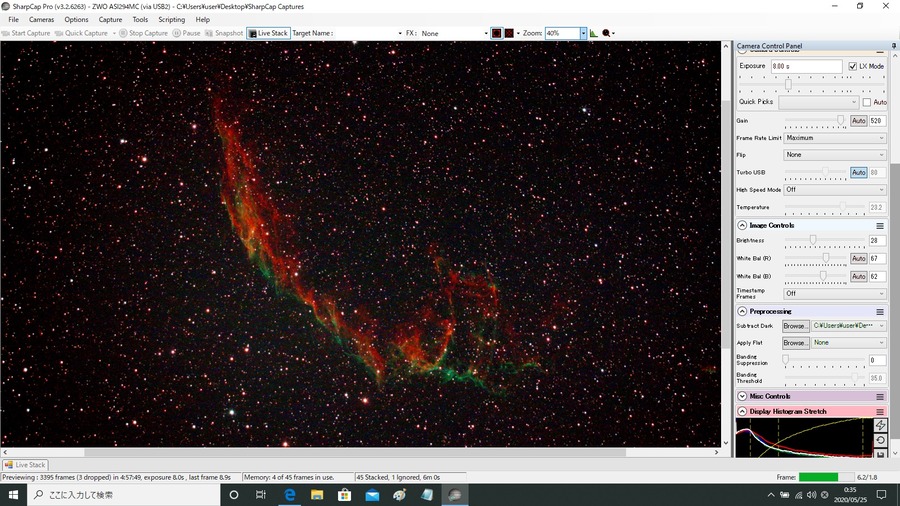Expand the Misc Controls section
This screenshot has width=900, height=506.
point(742,396)
